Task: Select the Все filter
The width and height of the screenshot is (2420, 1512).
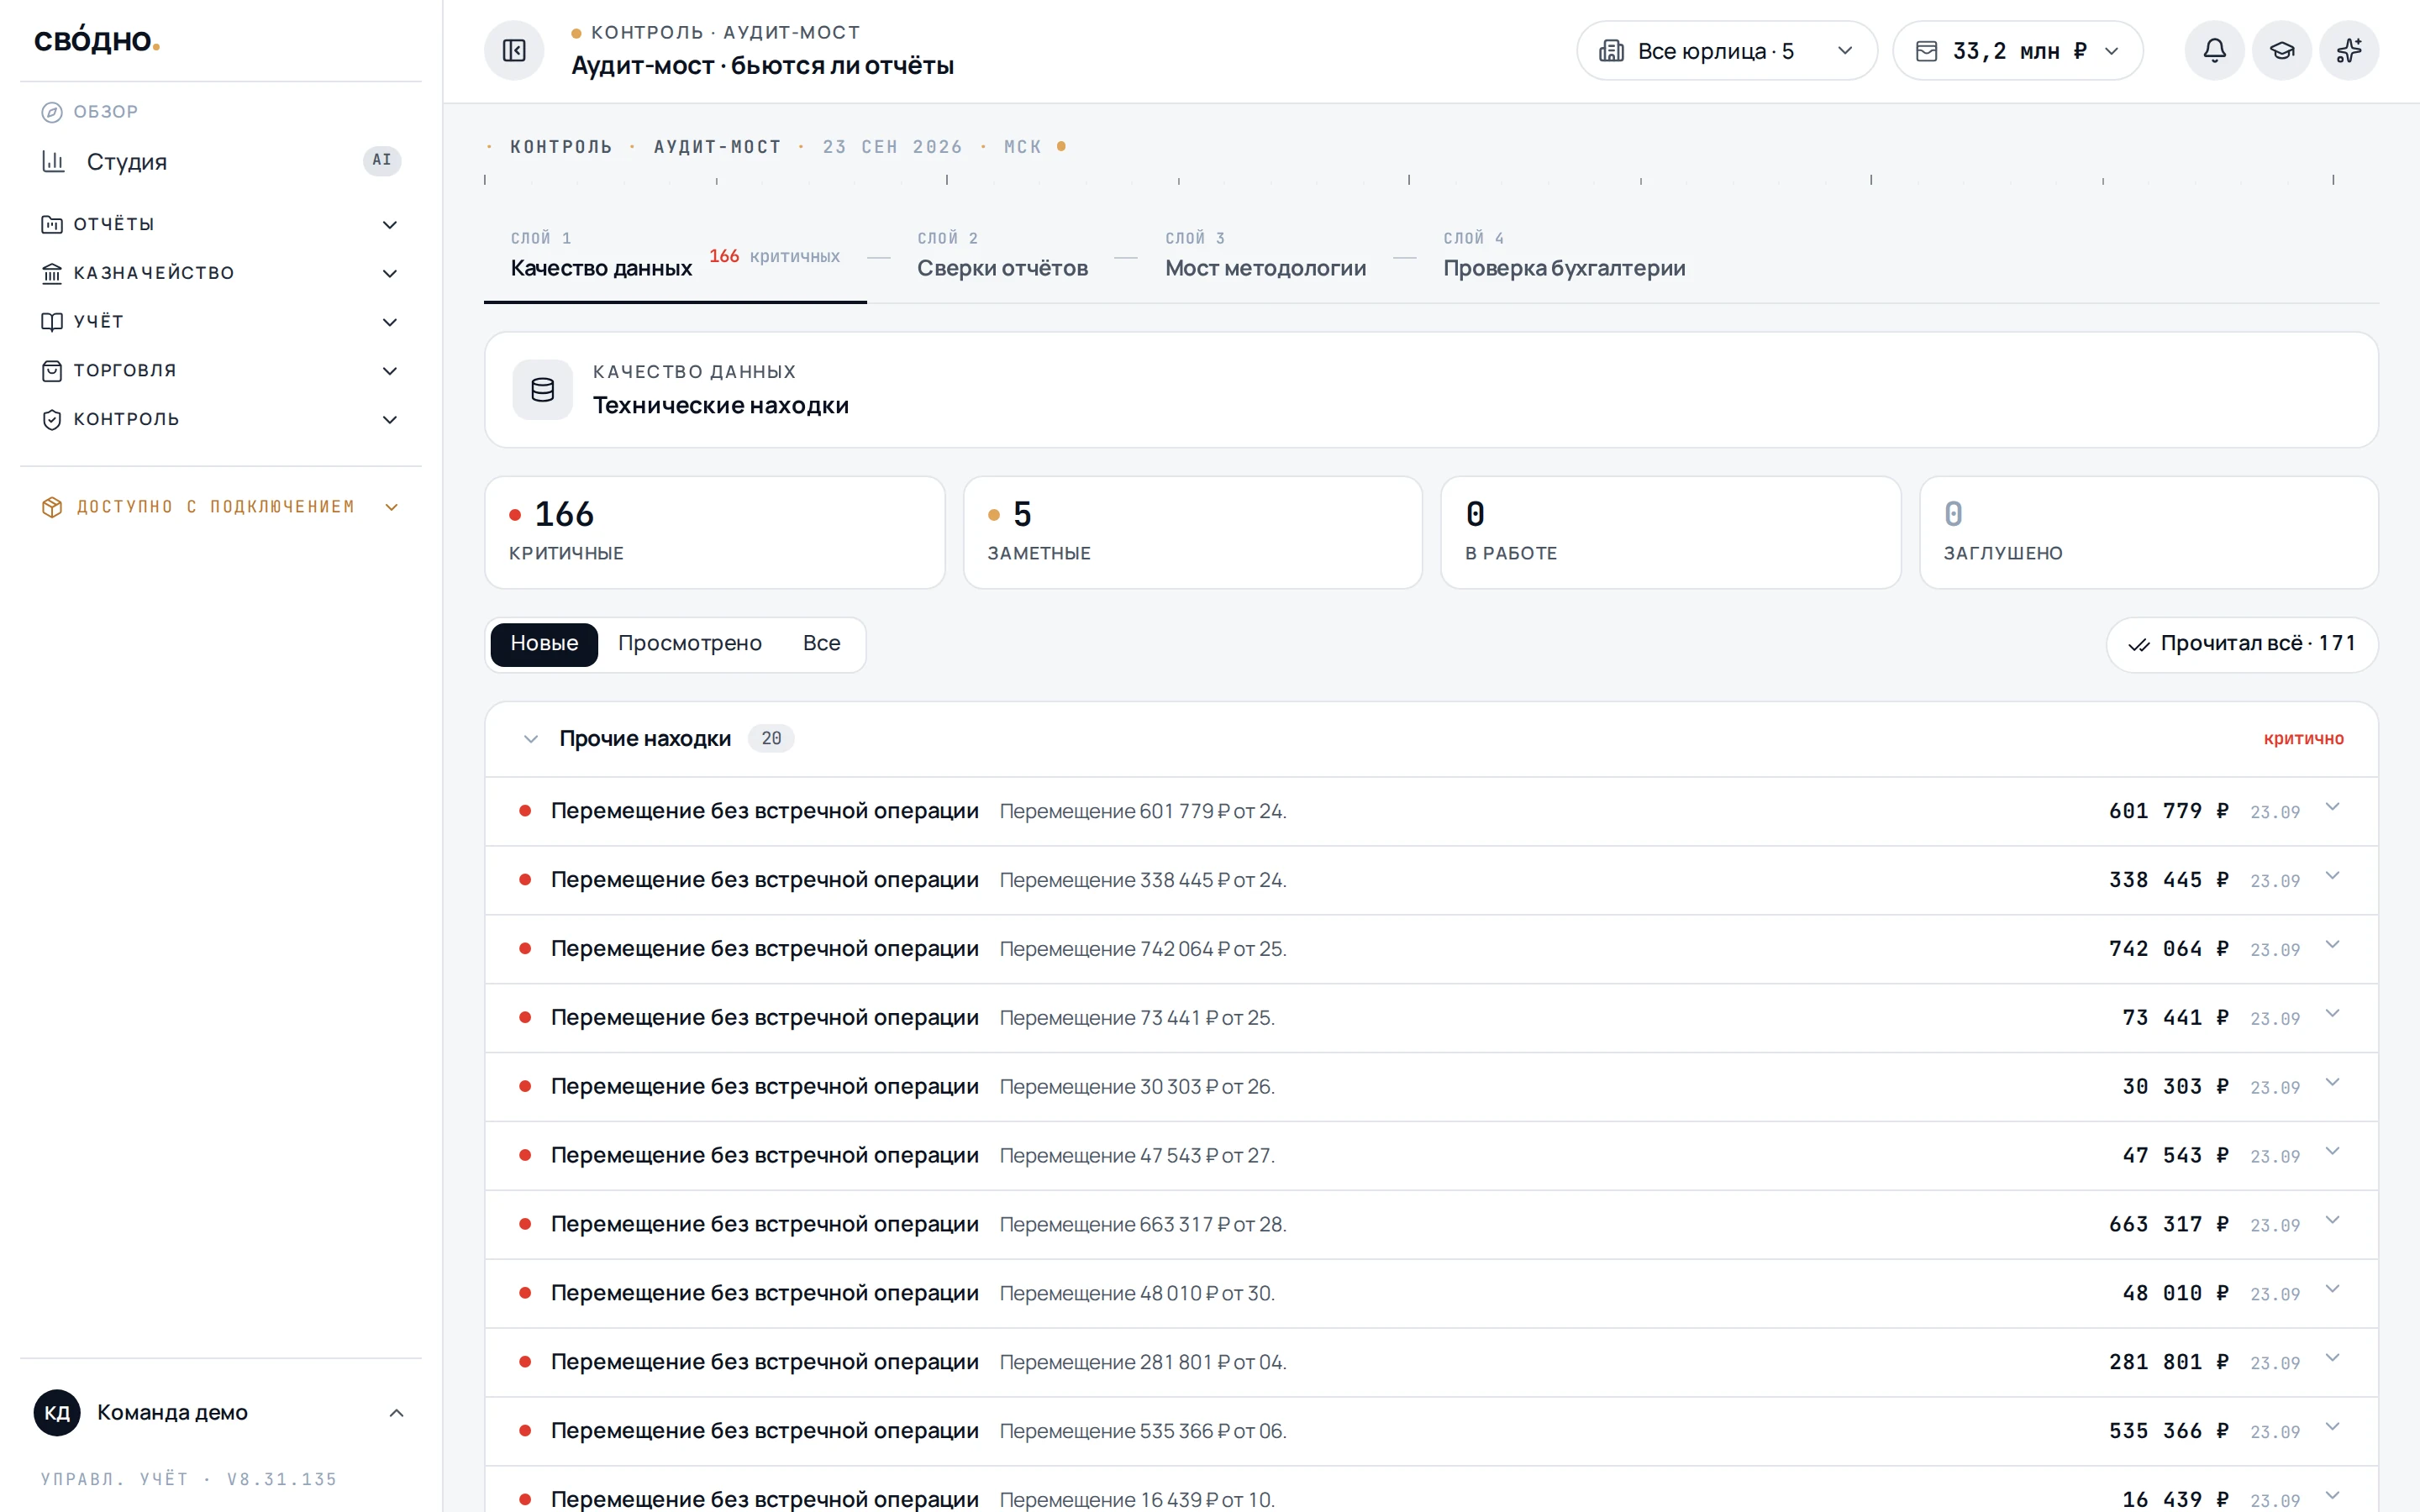Action: coord(822,644)
